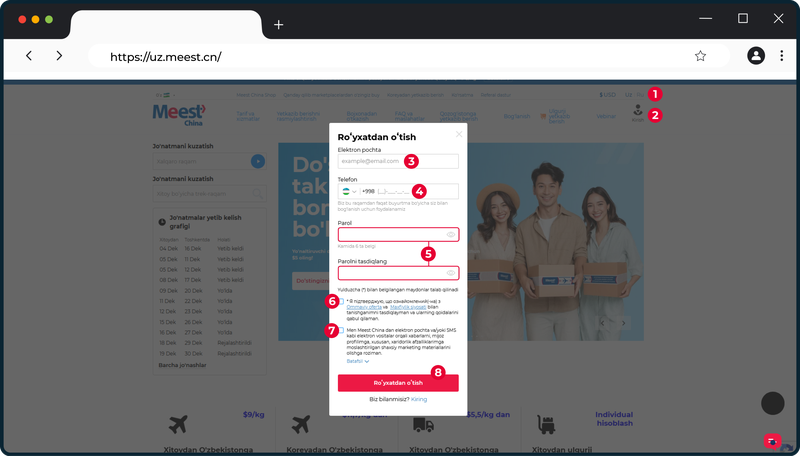Open Tarif va xizmatlar menu item

click(x=248, y=116)
